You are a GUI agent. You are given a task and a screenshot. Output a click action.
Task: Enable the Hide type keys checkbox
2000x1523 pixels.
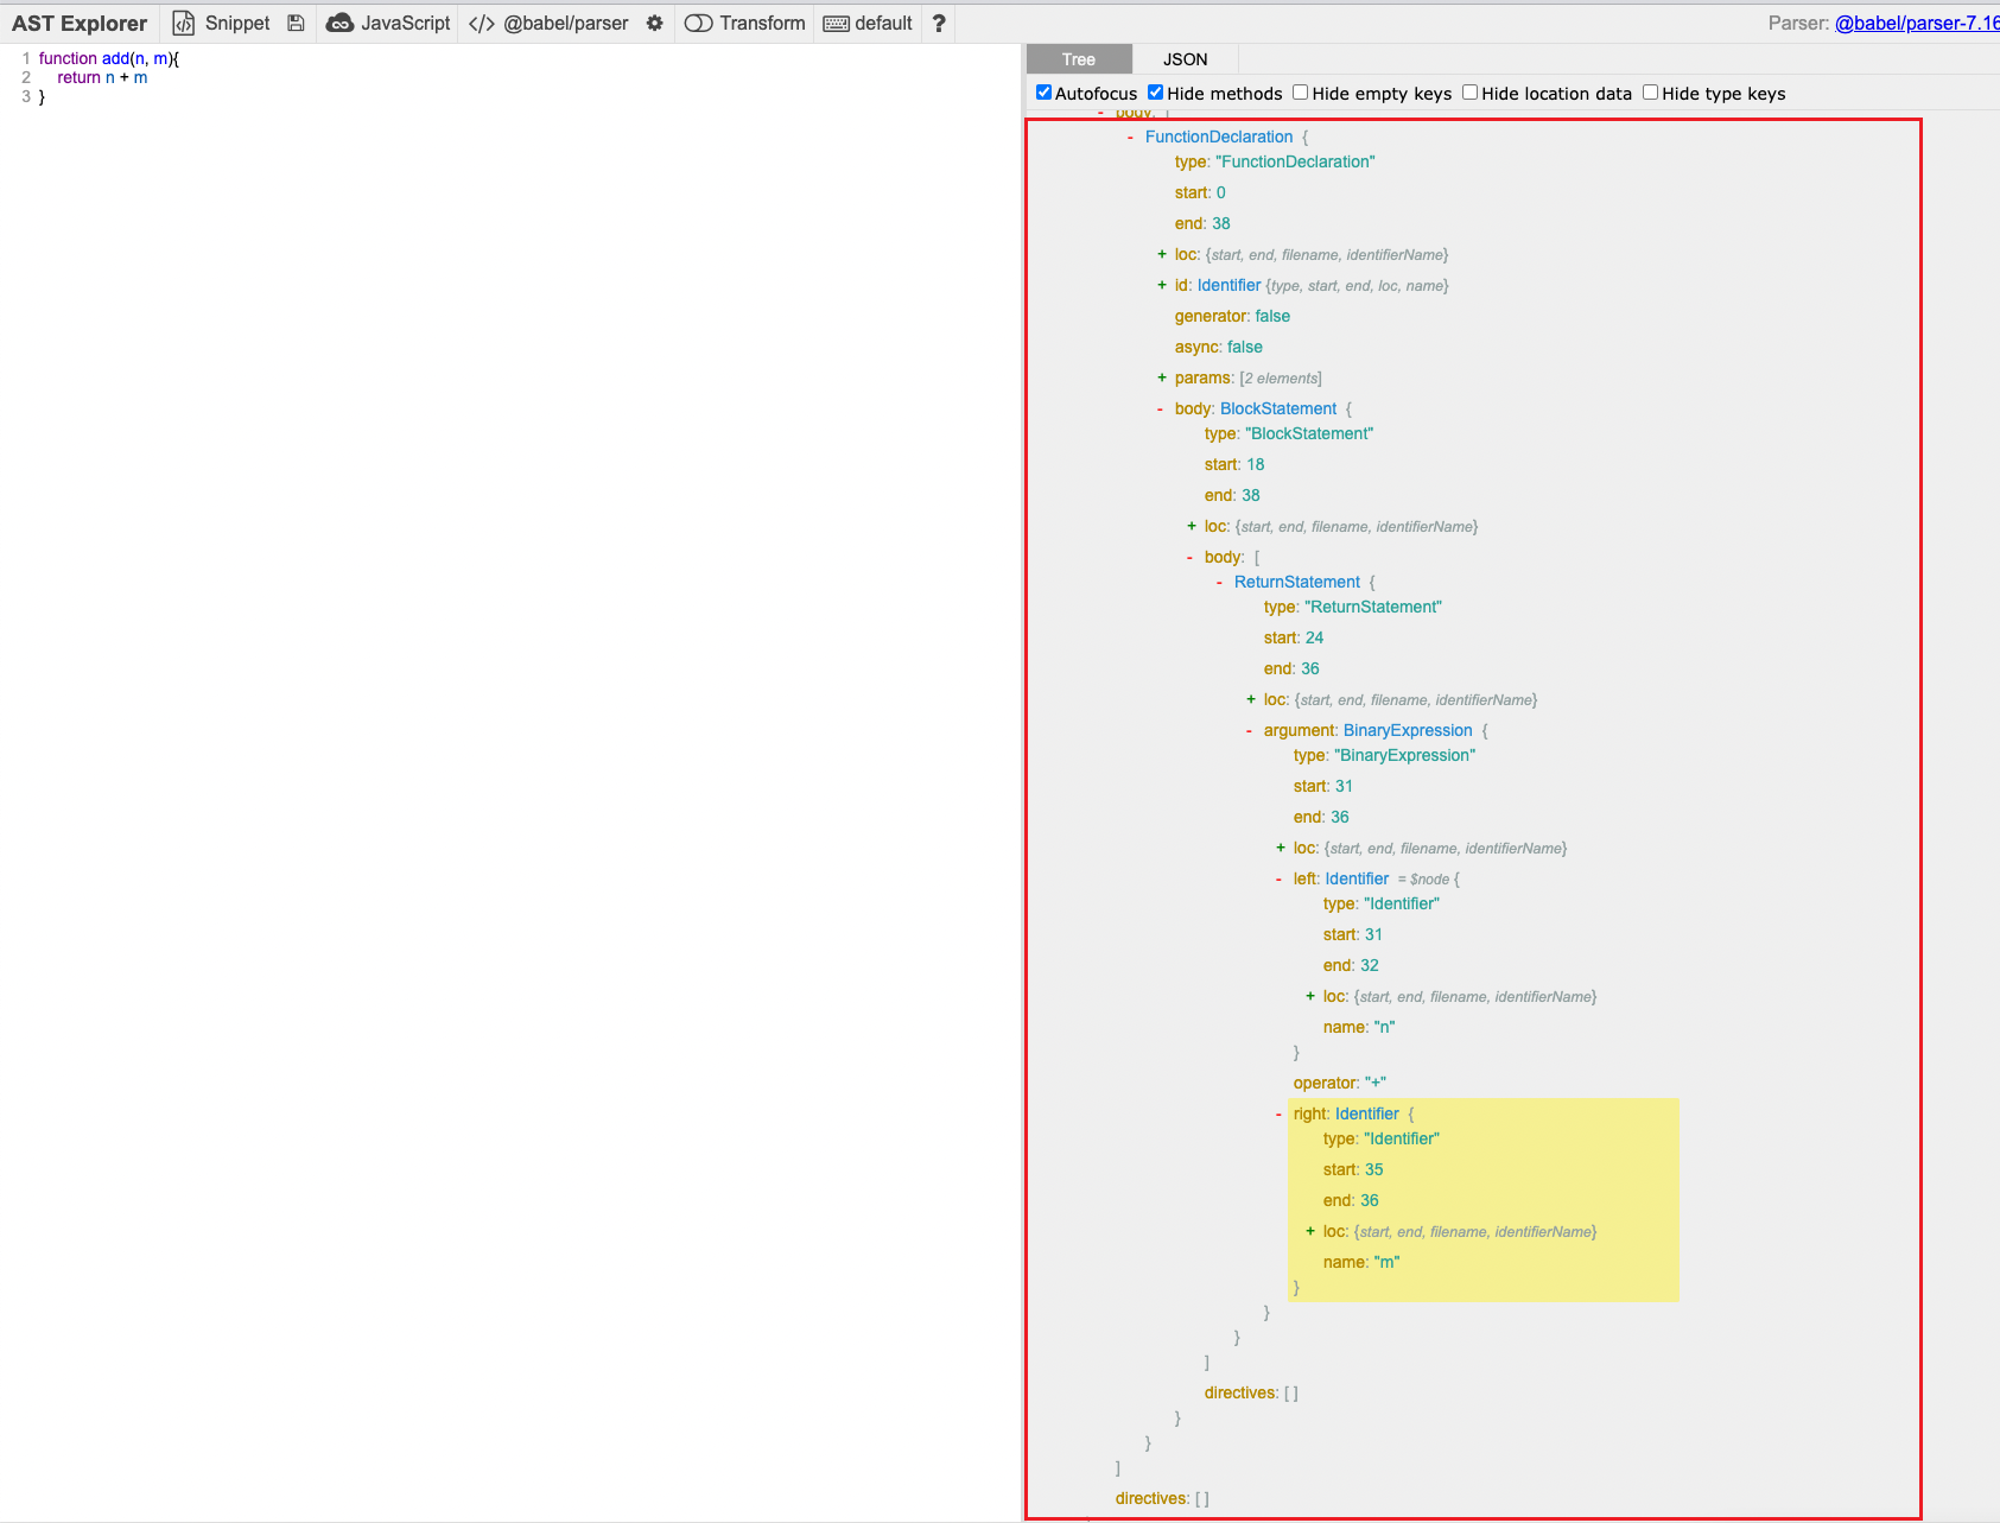[1651, 93]
